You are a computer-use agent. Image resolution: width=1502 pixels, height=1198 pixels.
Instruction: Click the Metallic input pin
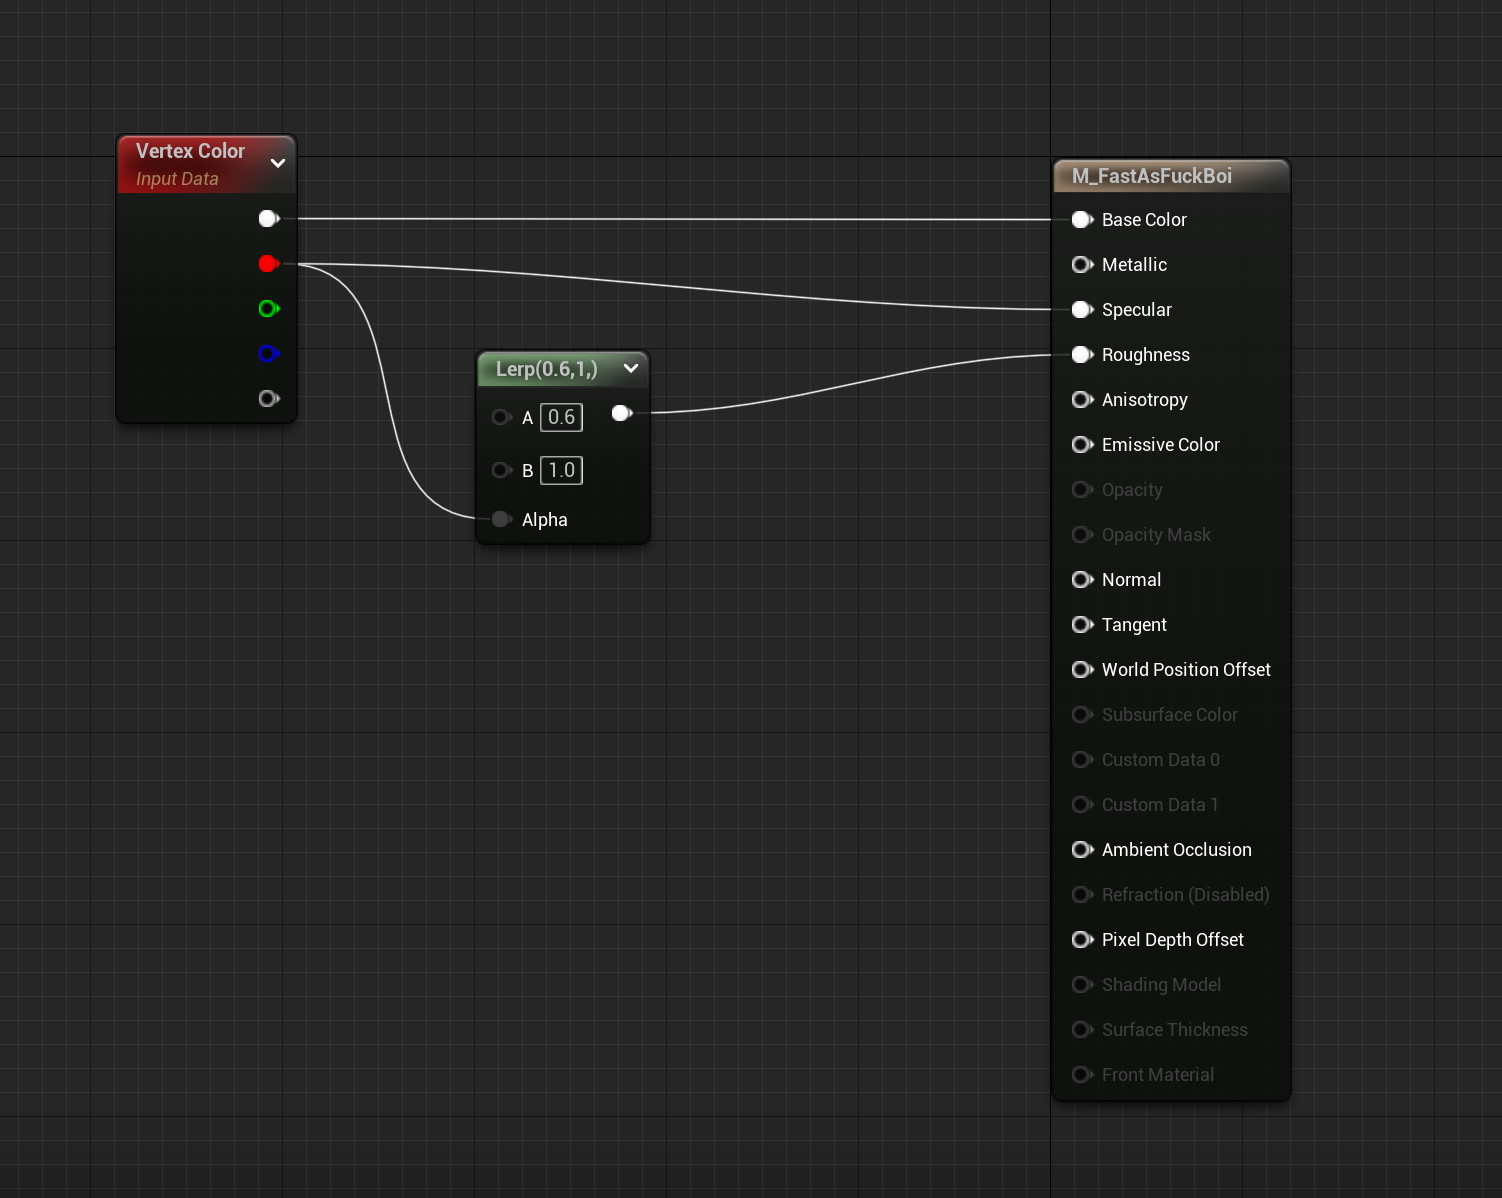[x=1082, y=265]
